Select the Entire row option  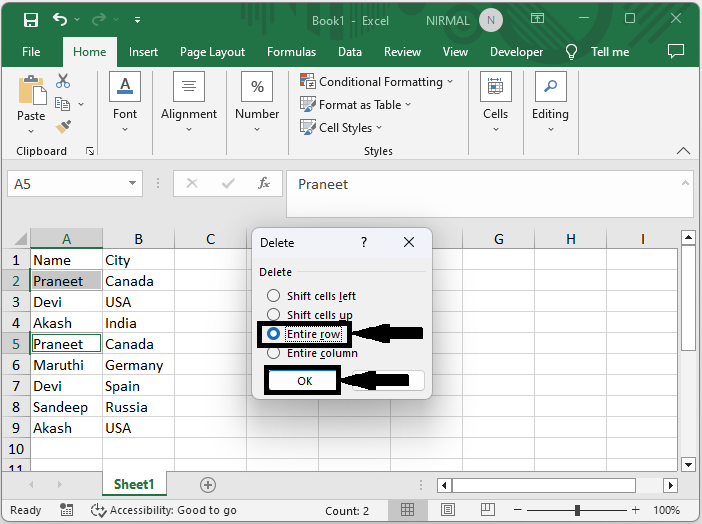pos(304,334)
